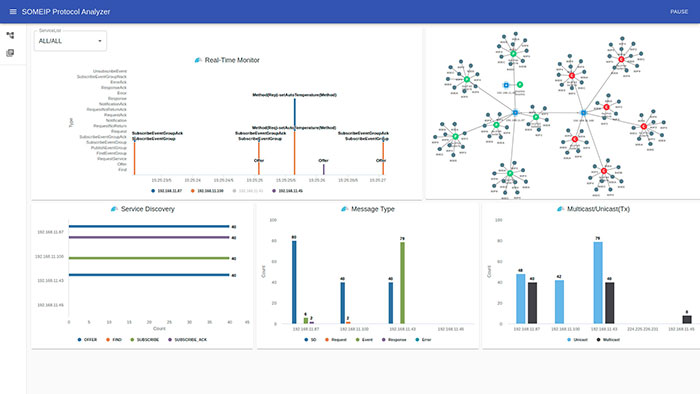700x394 pixels.
Task: Toggle 192.168.11.45 series in Real-Time Monitor legend
Action: (x=288, y=191)
